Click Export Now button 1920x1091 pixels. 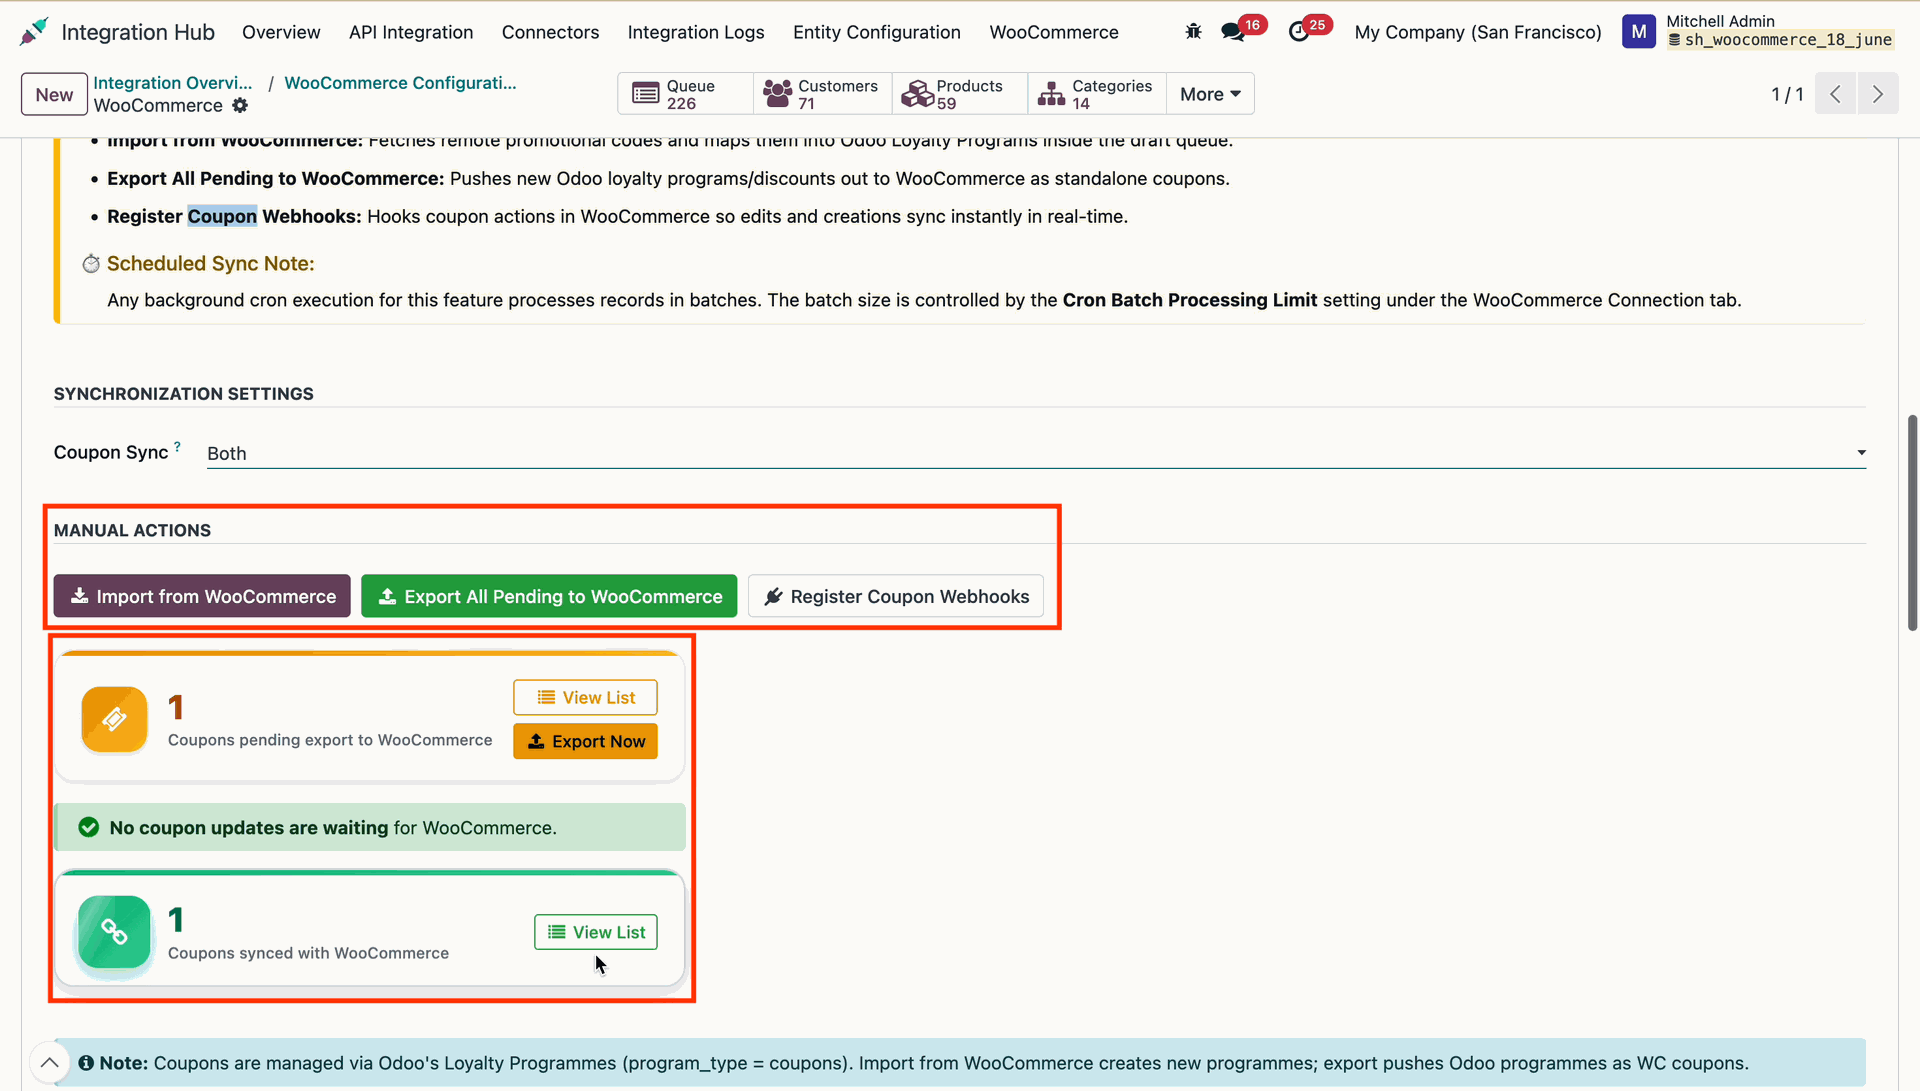pos(585,741)
